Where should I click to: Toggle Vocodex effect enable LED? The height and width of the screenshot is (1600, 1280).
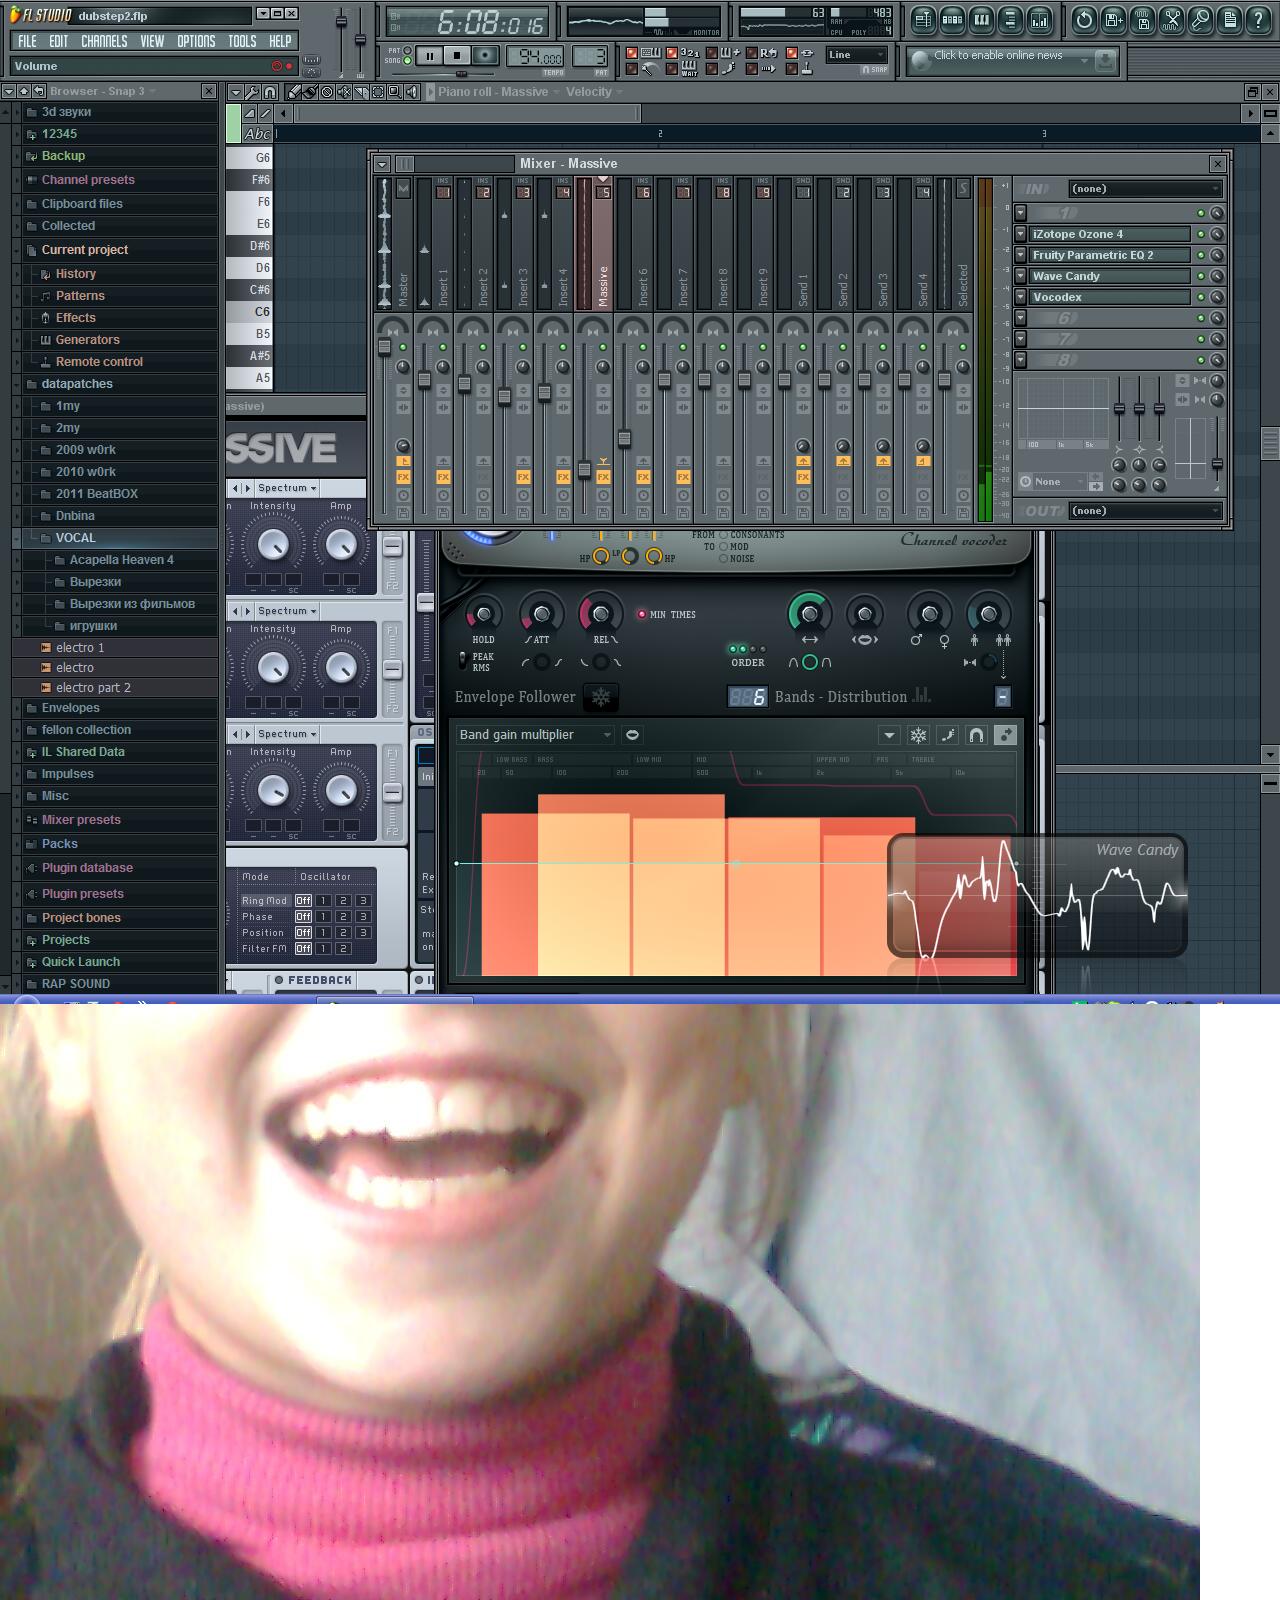1201,297
